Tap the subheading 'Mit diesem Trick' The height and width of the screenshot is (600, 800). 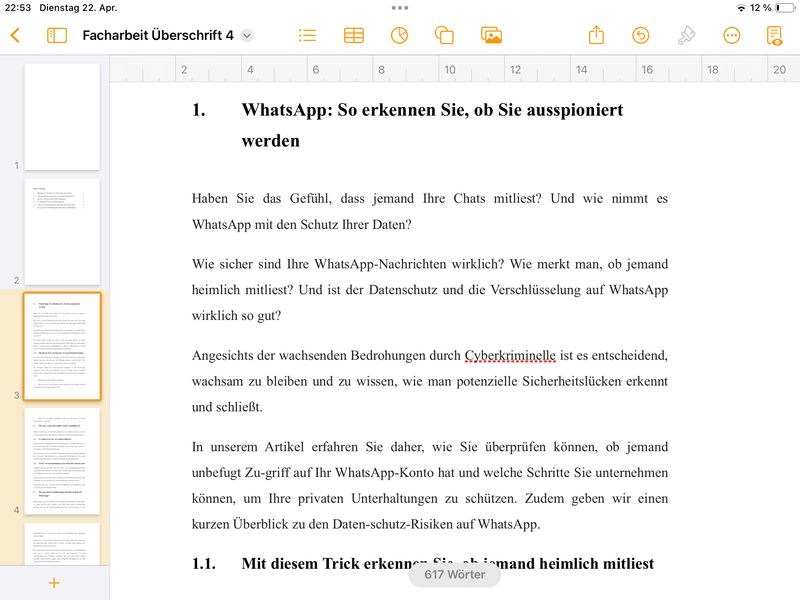[447, 564]
